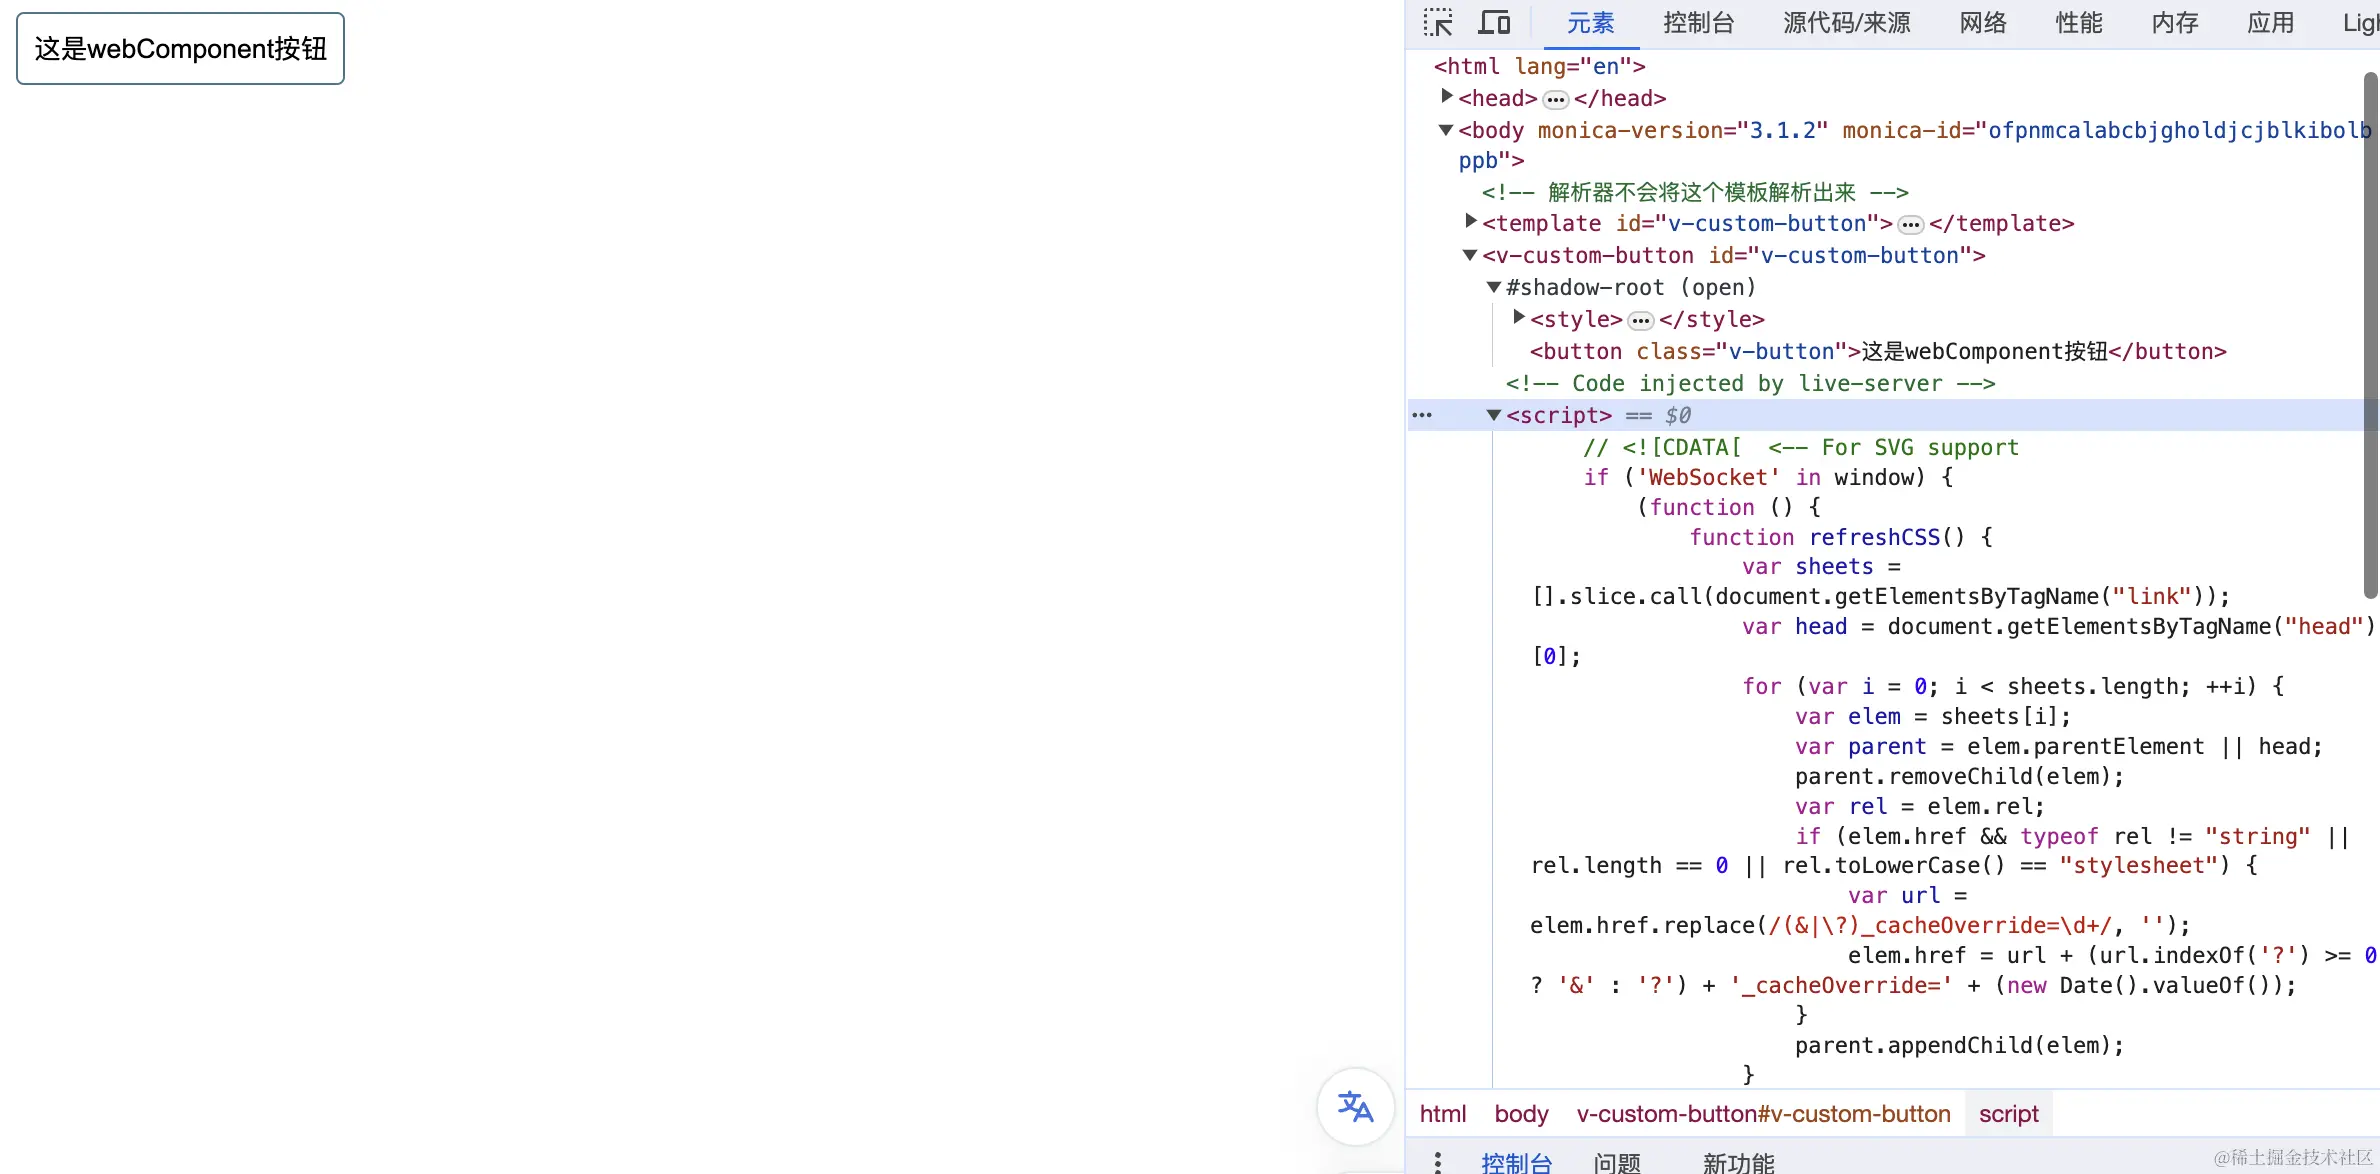Viewport: 2380px width, 1174px height.
Task: Switch to the 控制台 top tab
Action: (1698, 23)
